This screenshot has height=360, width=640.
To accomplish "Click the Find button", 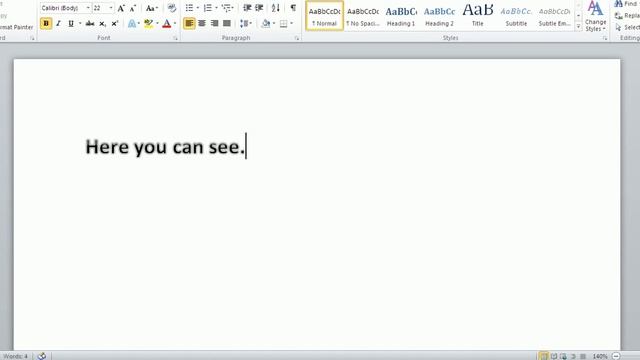I will click(627, 4).
